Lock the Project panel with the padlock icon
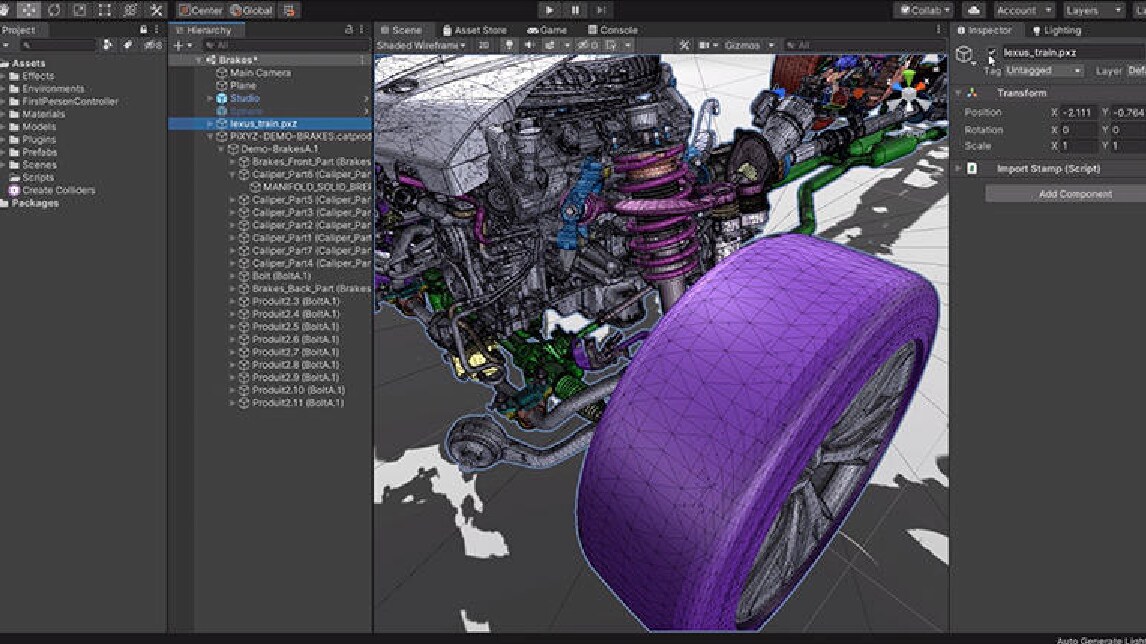 (142, 29)
